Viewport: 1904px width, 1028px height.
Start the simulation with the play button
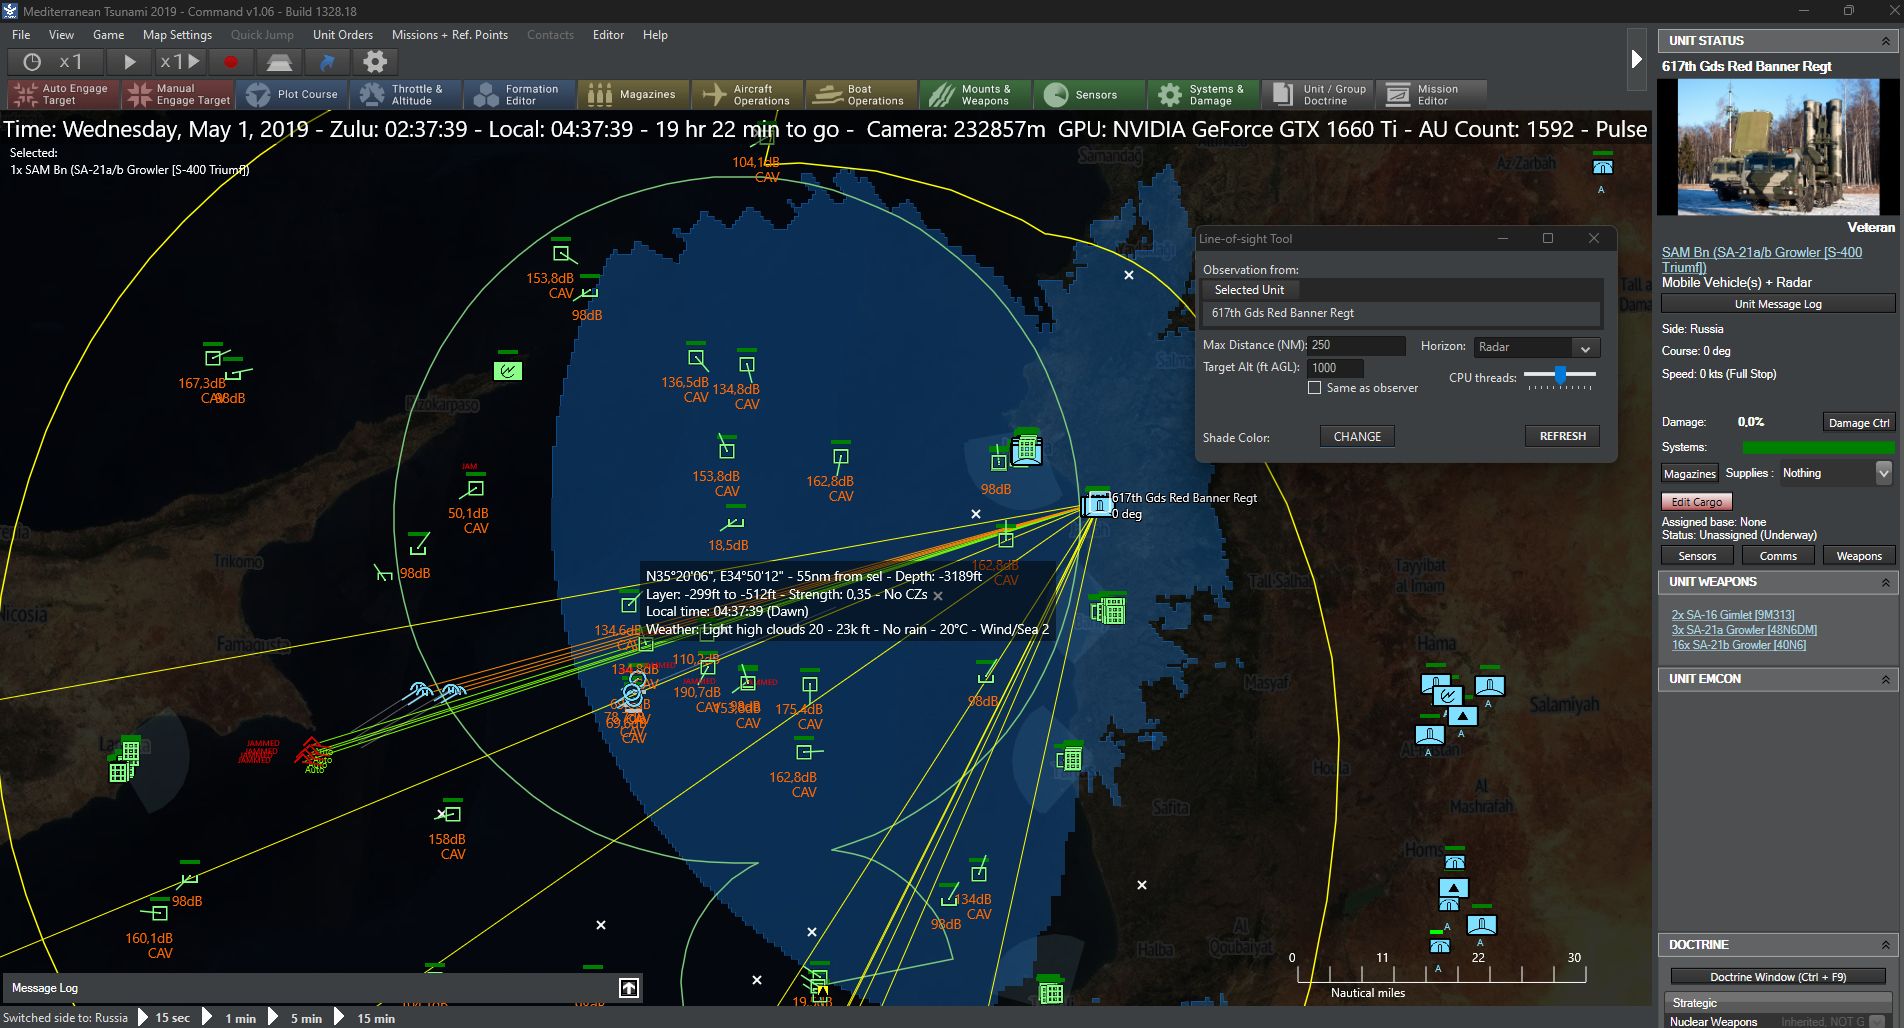pos(129,62)
